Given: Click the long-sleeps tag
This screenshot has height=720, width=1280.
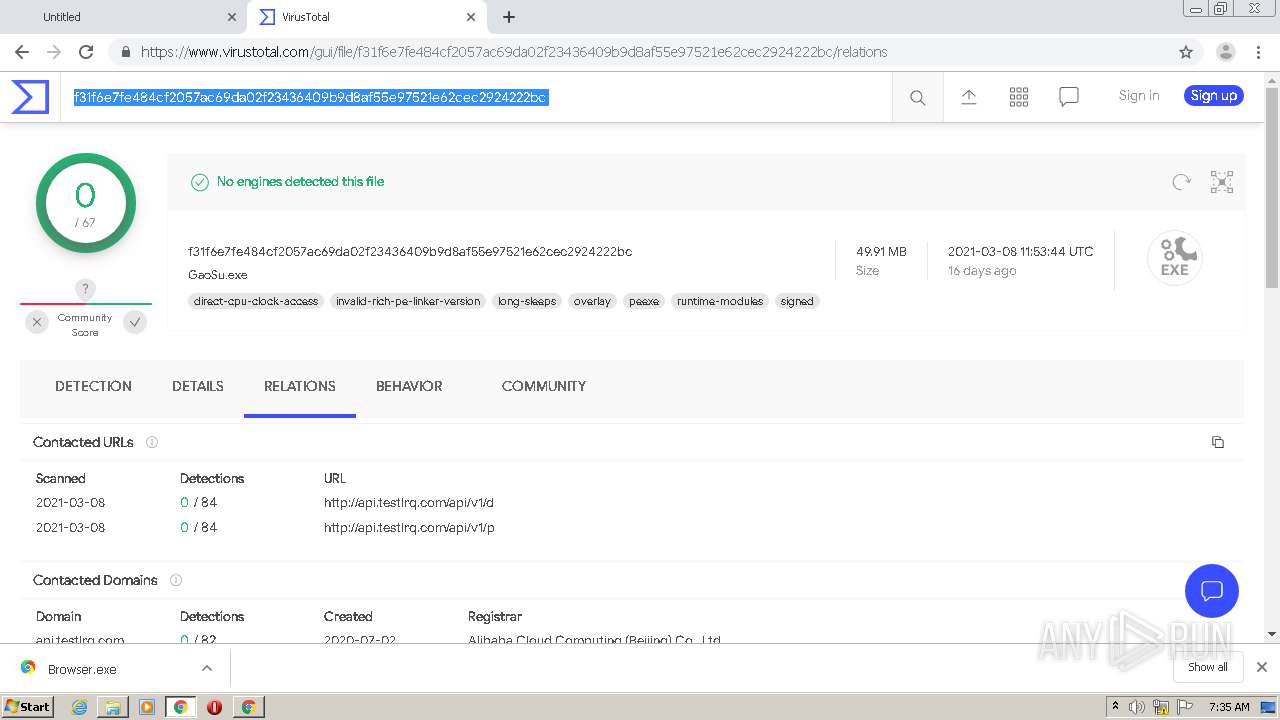Looking at the screenshot, I should pos(527,301).
